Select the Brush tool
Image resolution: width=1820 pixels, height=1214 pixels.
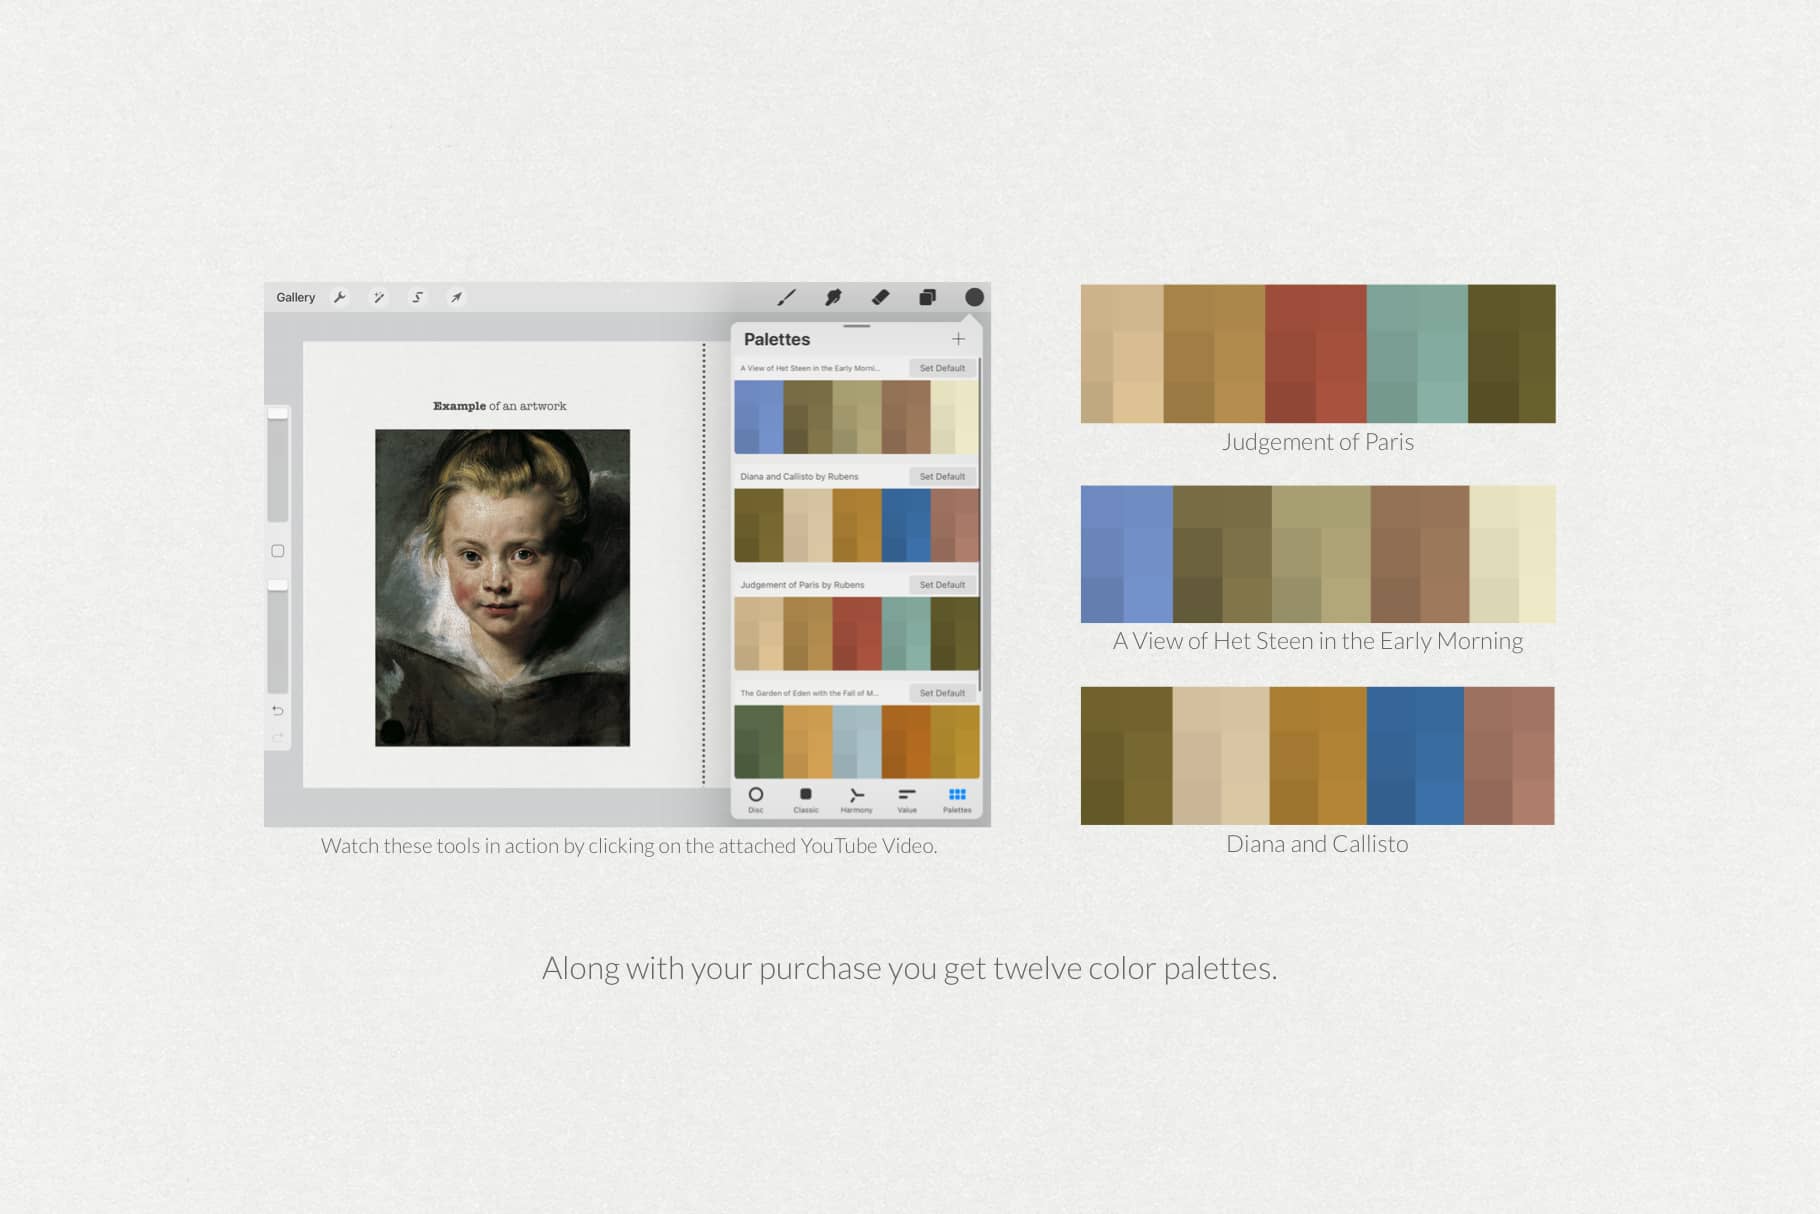coord(788,297)
